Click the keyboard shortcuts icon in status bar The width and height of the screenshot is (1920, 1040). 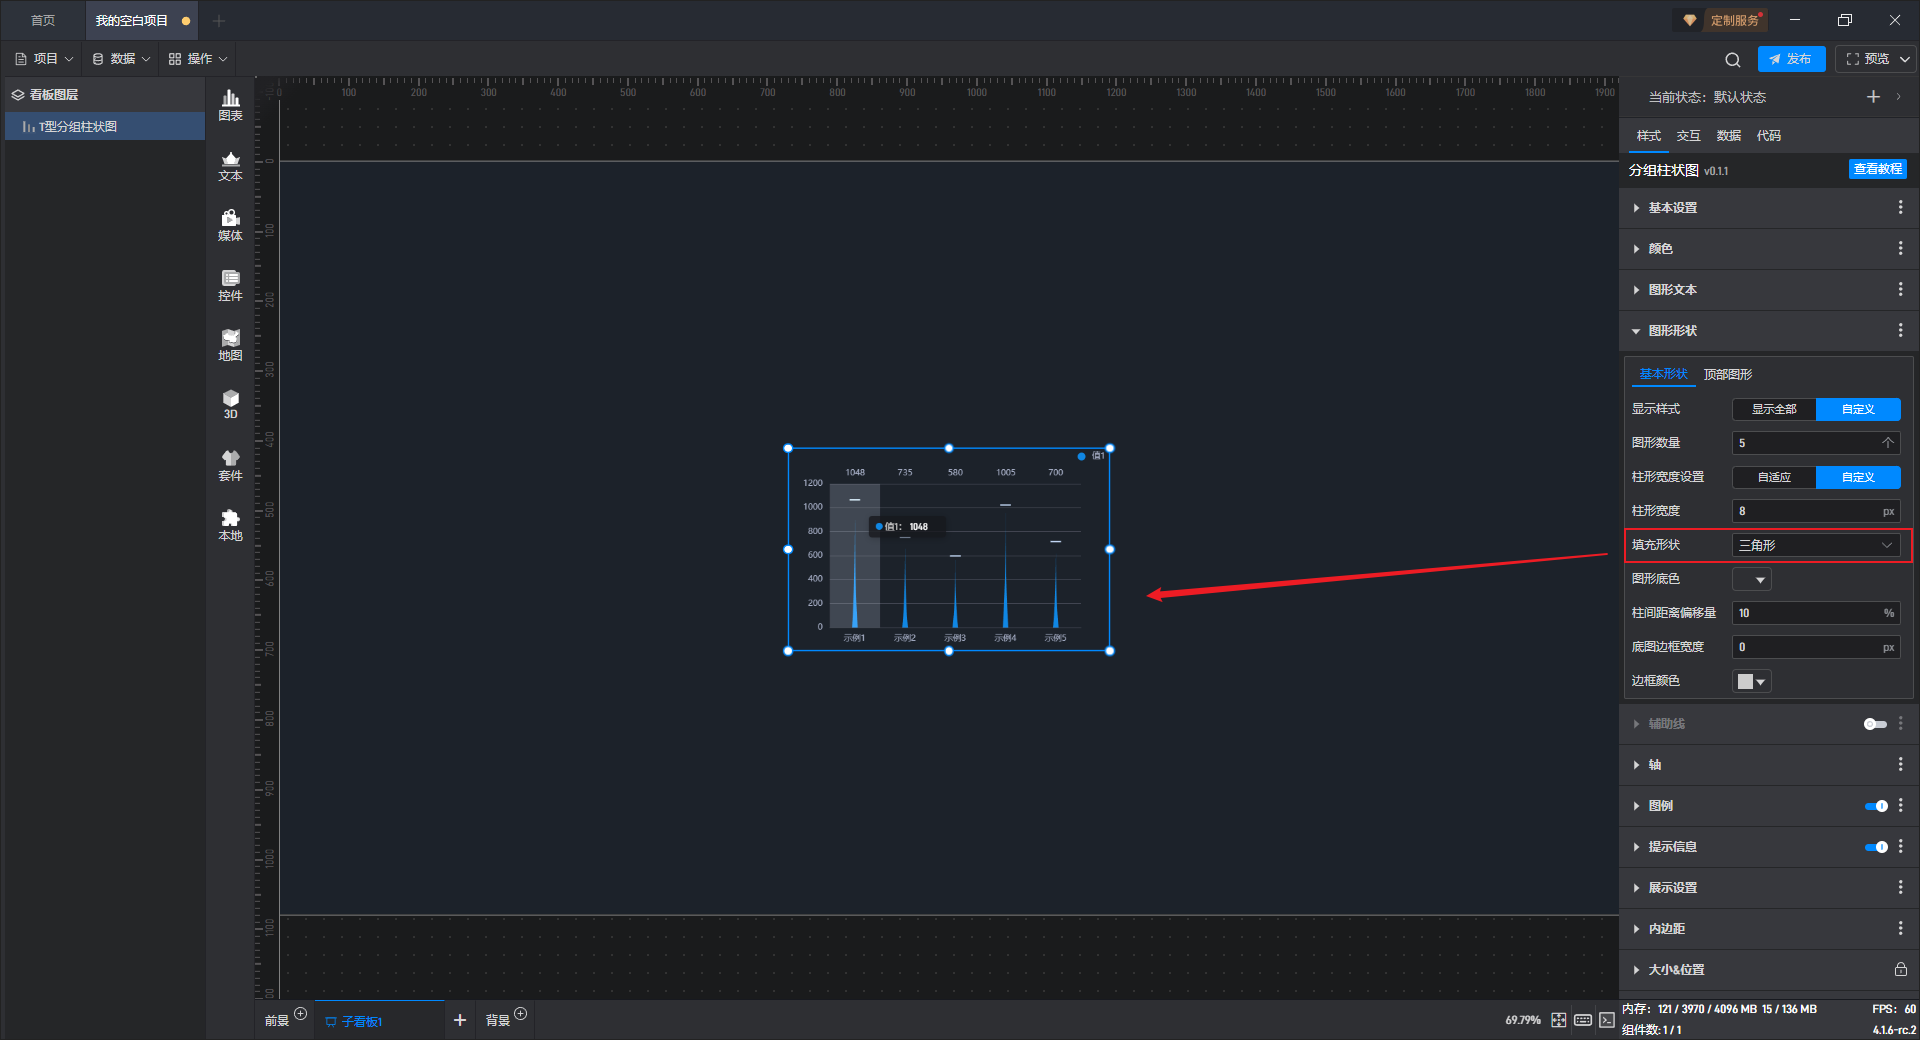coord(1583,1020)
